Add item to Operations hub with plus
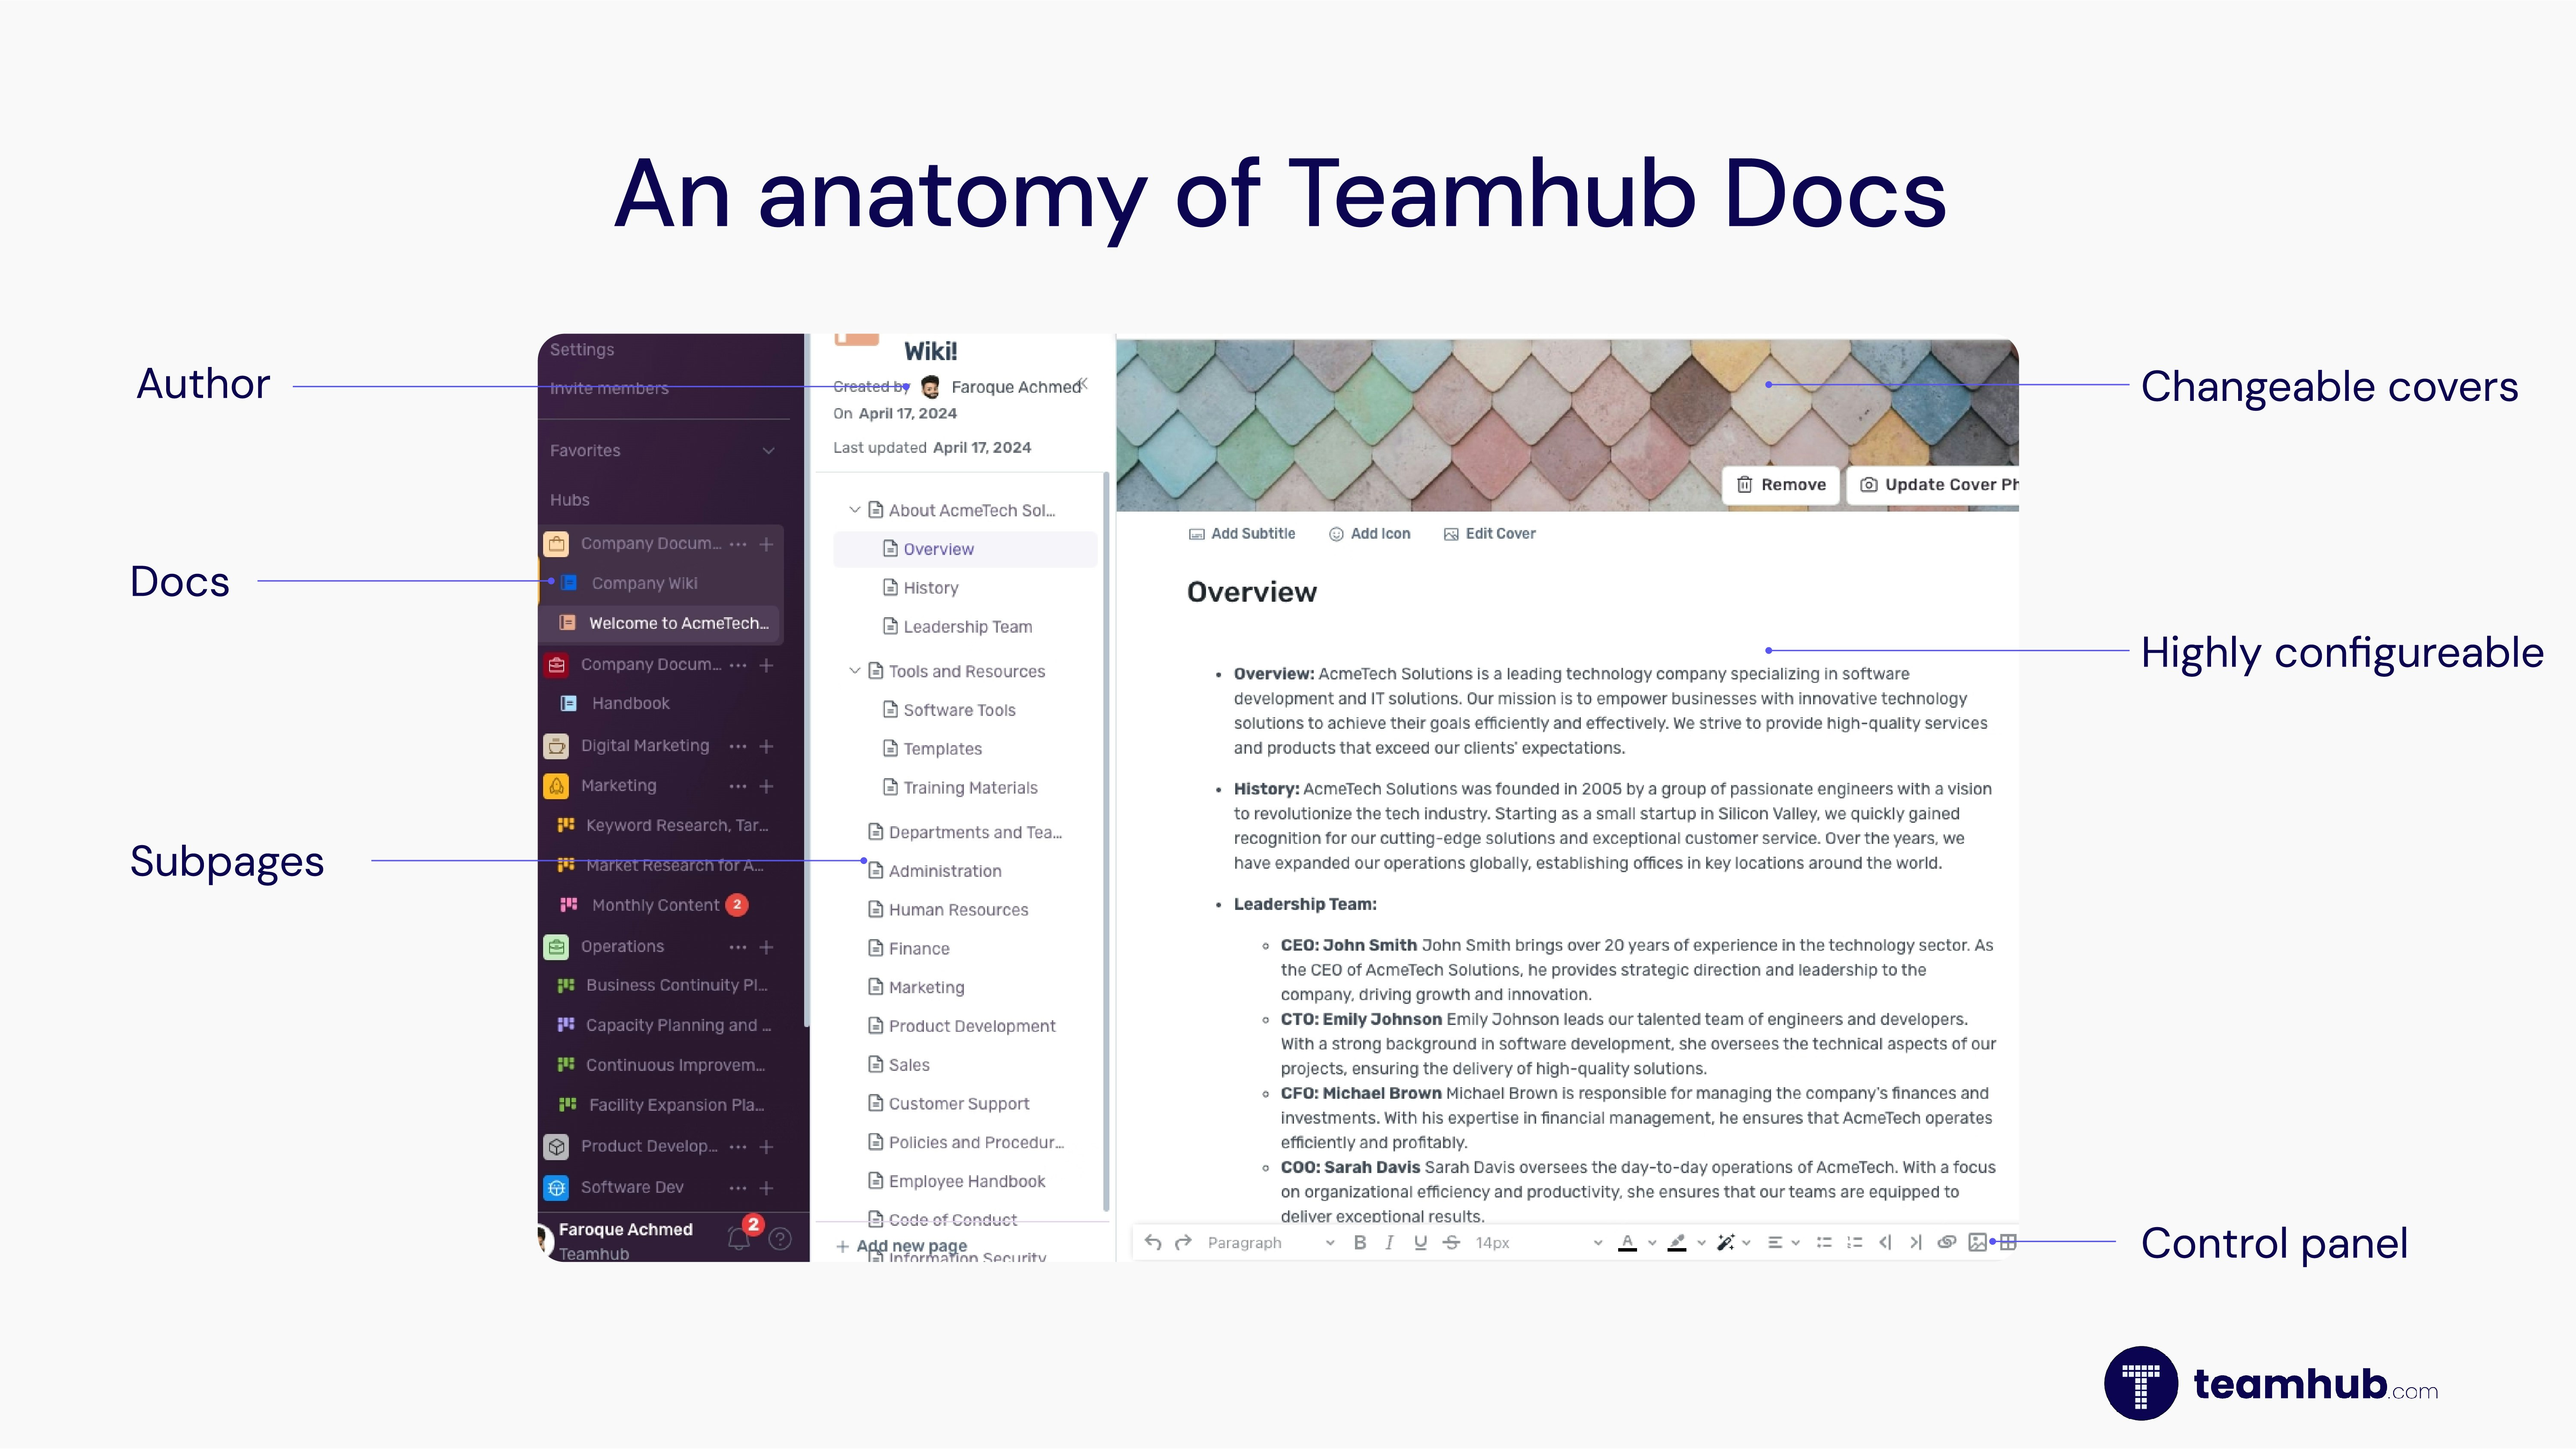Viewport: 2576px width, 1449px height. 766,947
